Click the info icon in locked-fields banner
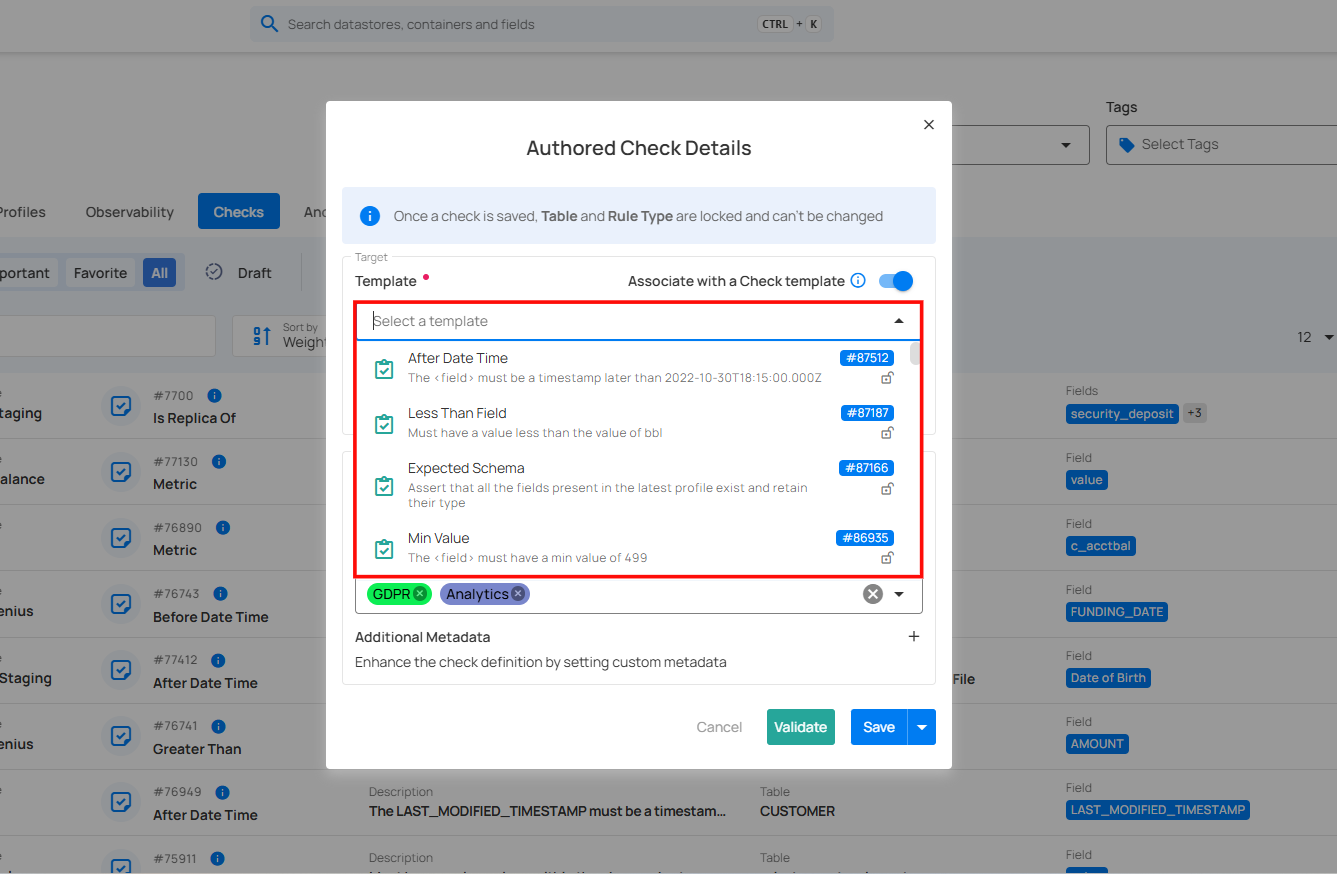This screenshot has width=1337, height=874. 370,216
